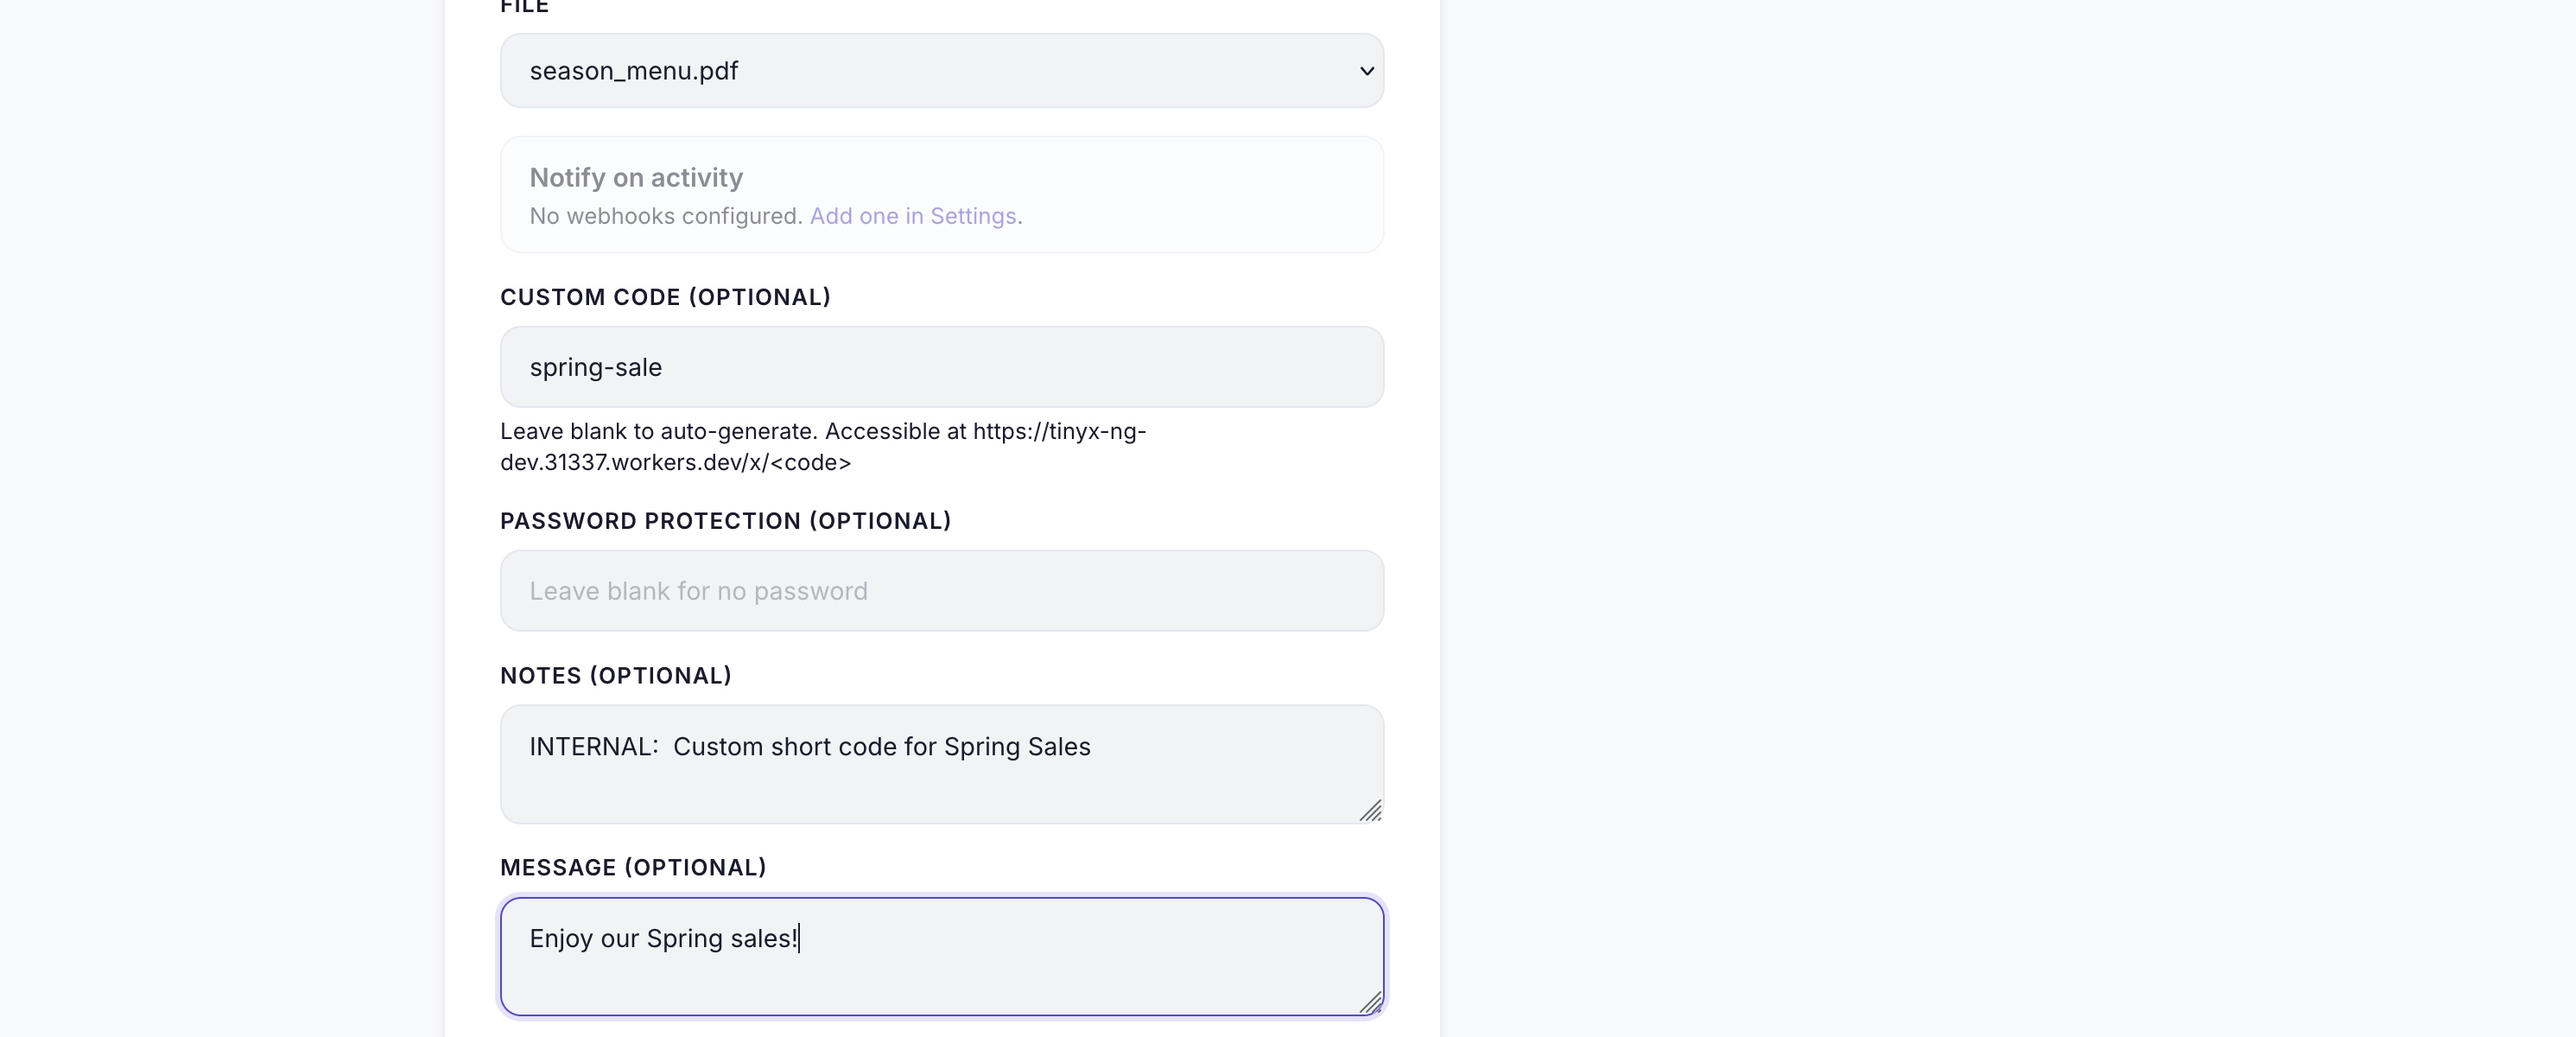Open the season_menu.pdf file dropdown
The image size is (2576, 1037).
941,70
